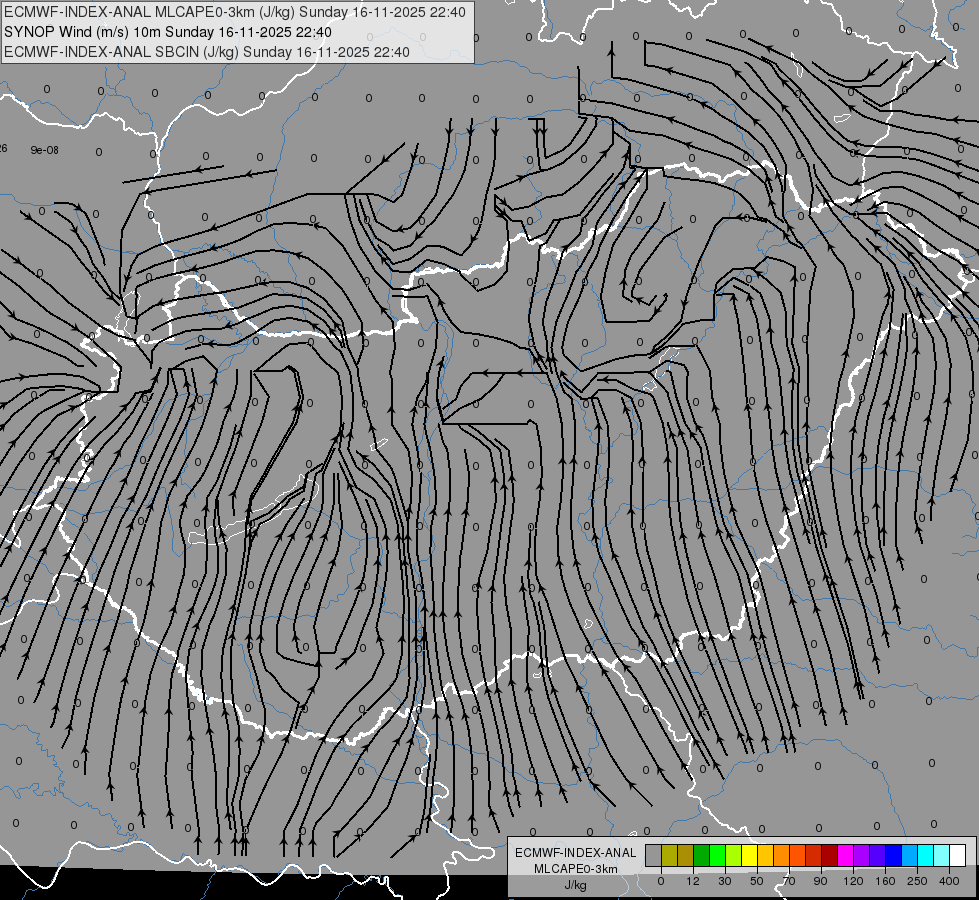The height and width of the screenshot is (900, 979).
Task: Click the legend tick label 120
Action: tap(853, 881)
